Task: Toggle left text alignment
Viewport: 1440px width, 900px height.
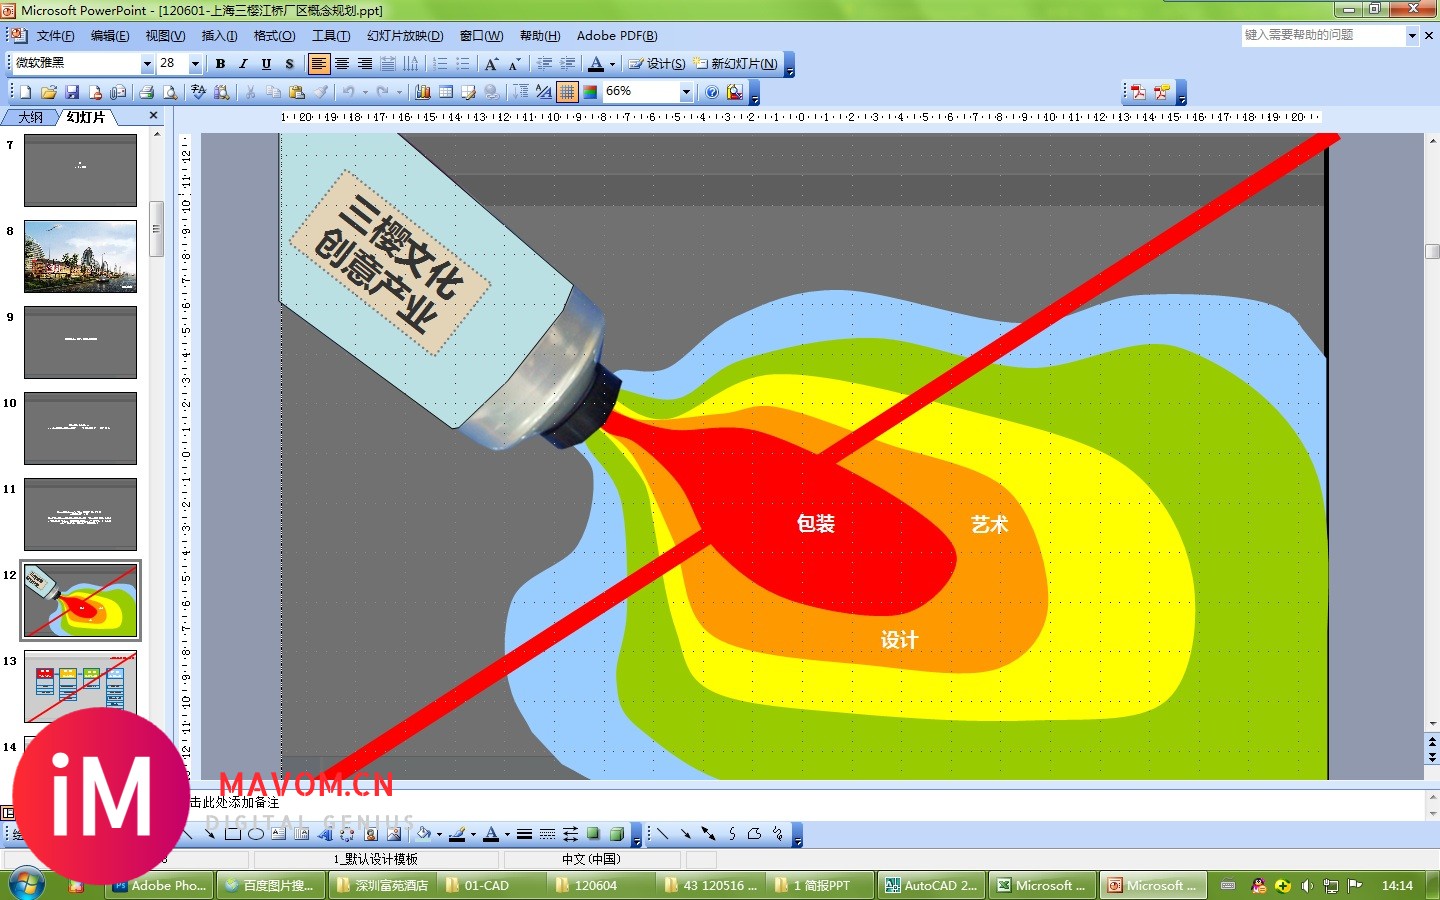Action: coord(318,64)
